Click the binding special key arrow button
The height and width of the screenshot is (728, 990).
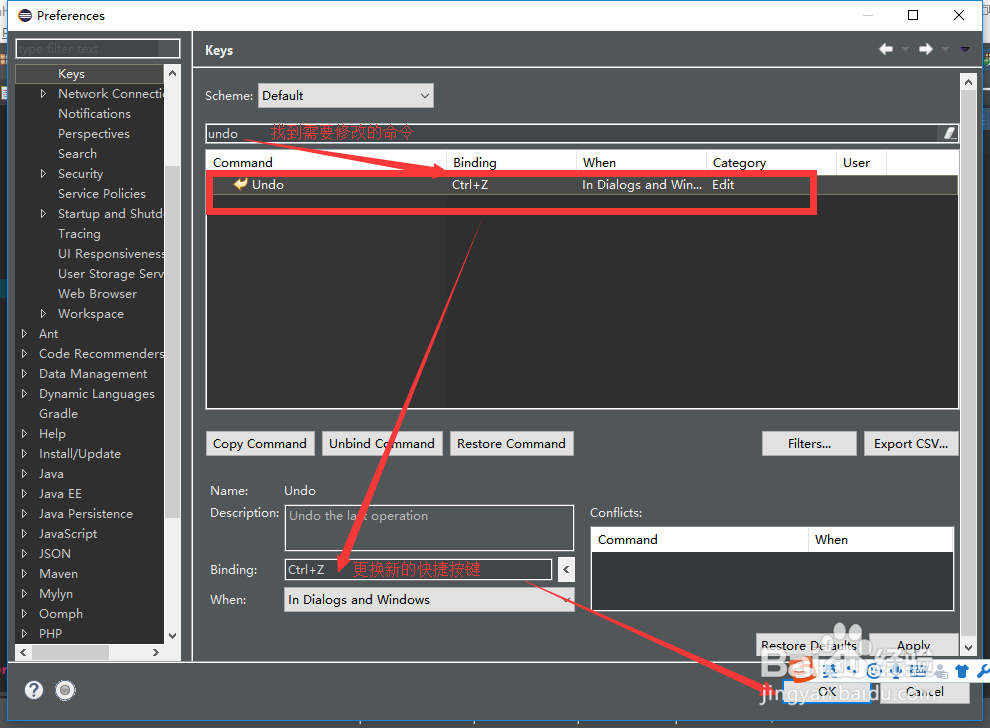(566, 570)
